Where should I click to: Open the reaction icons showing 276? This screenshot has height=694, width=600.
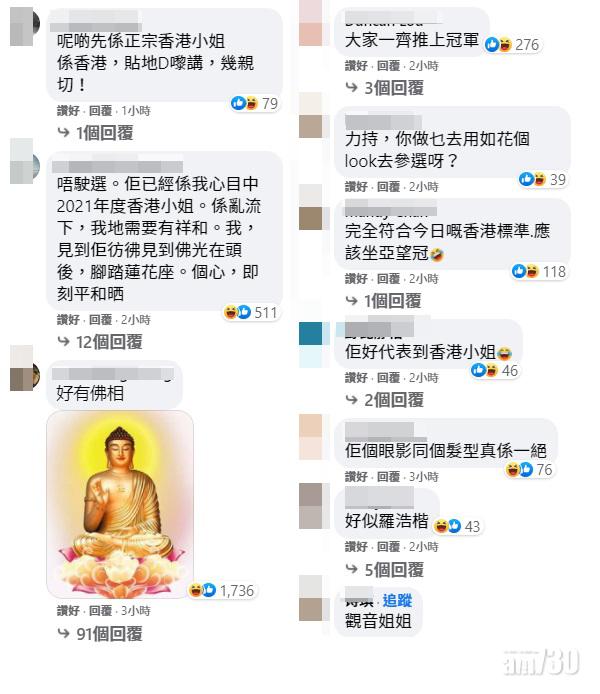[512, 45]
